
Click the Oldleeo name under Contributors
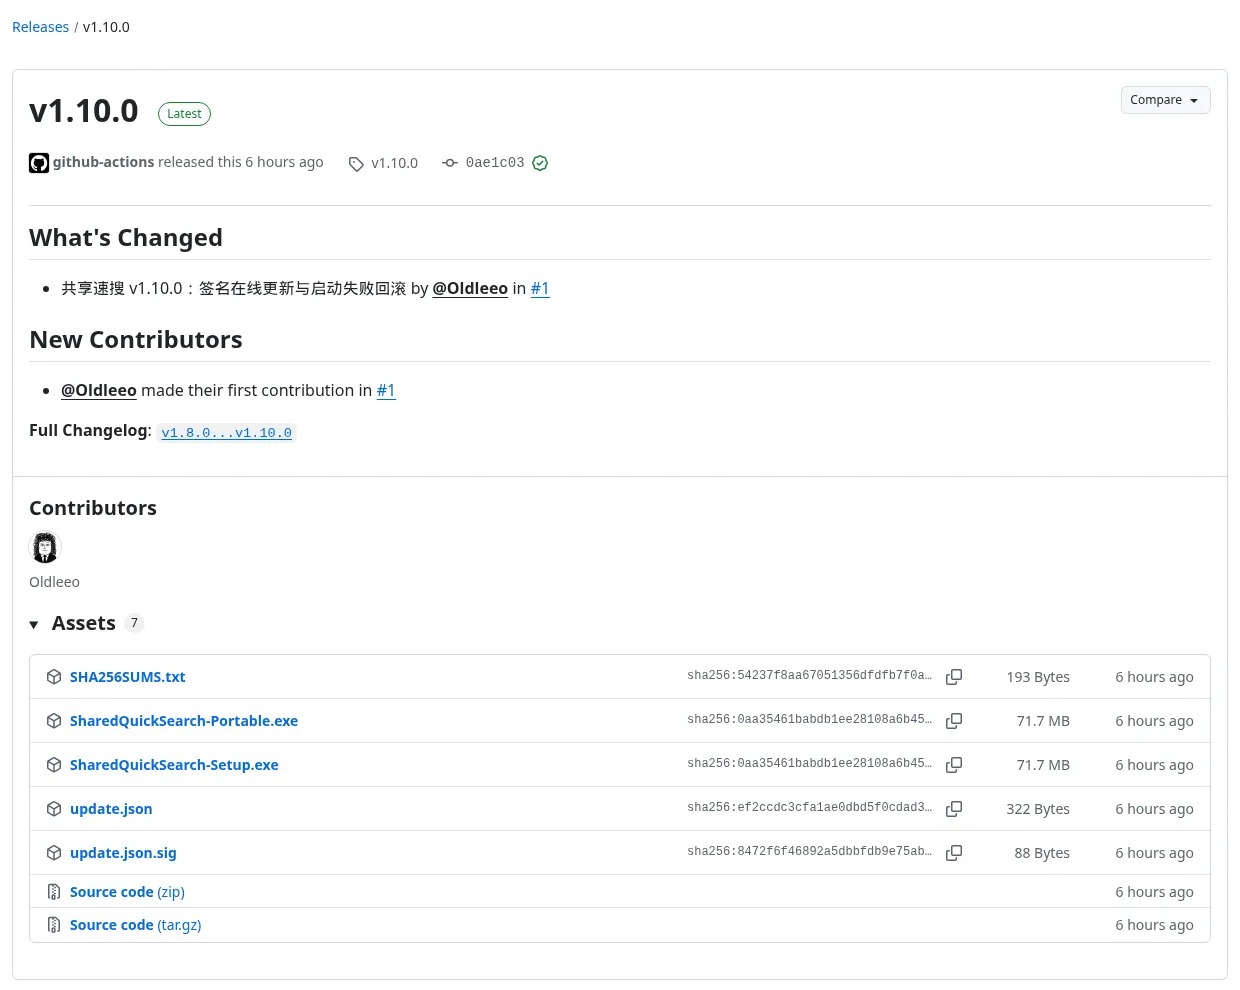(x=54, y=582)
